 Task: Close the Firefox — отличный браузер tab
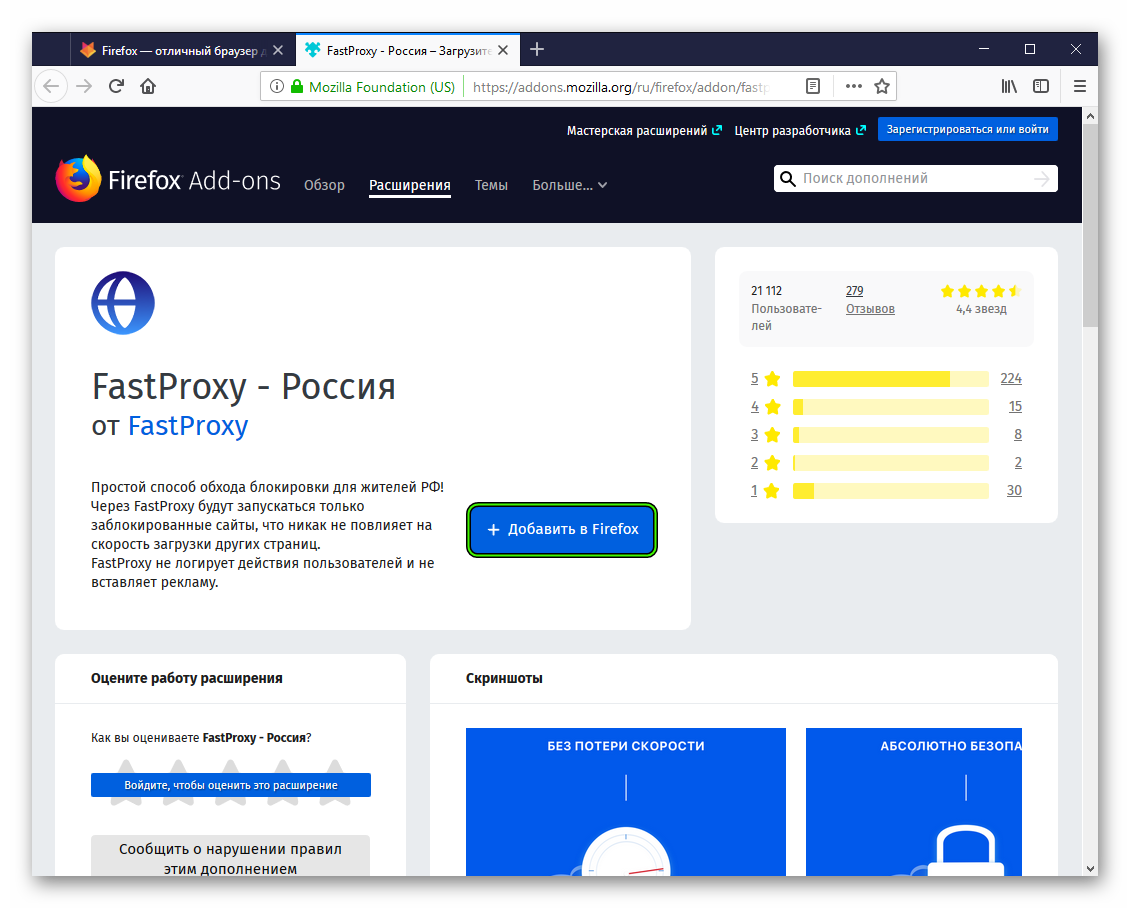click(278, 50)
